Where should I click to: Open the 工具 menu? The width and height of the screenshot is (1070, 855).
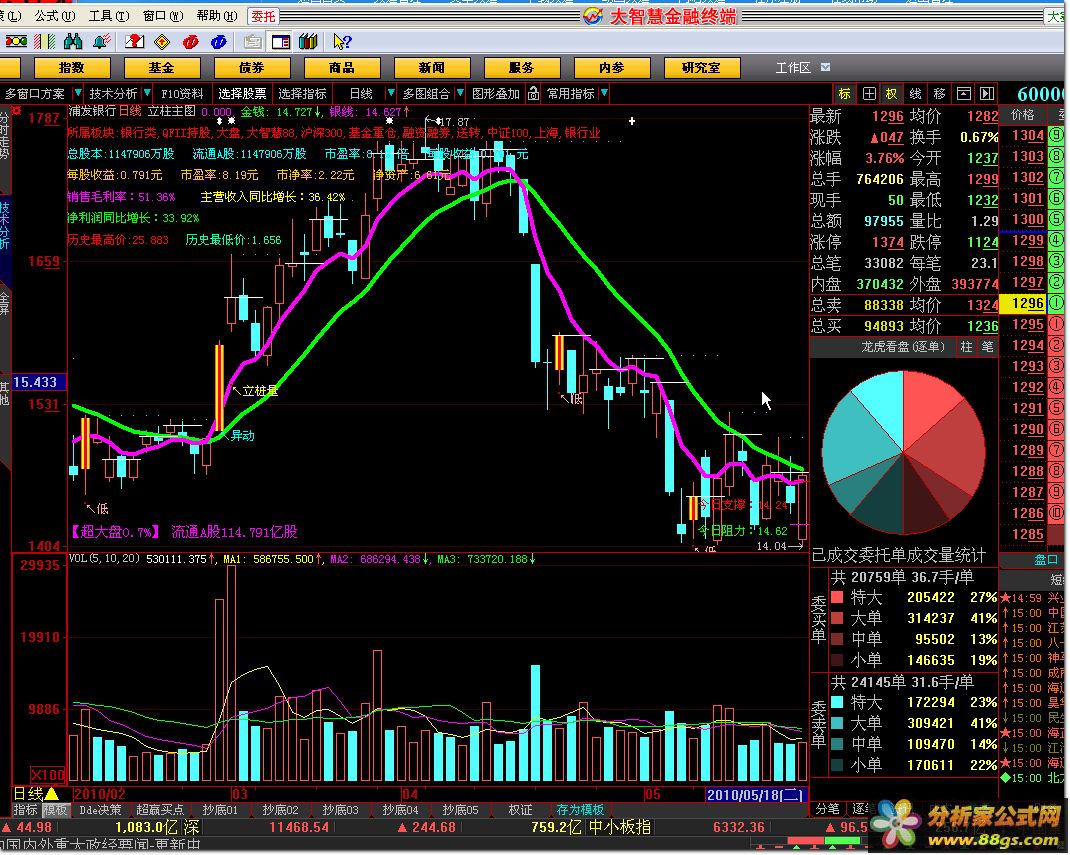[109, 16]
